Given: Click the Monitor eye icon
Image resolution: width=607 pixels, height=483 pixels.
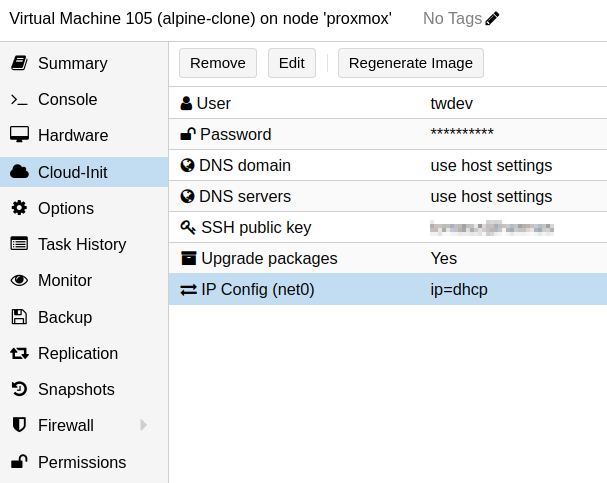Looking at the screenshot, I should coord(19,280).
